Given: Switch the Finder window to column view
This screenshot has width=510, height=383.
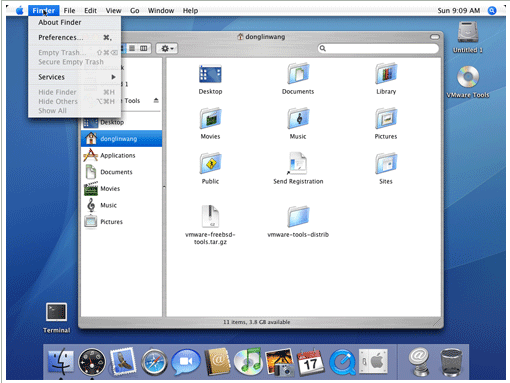Looking at the screenshot, I should (144, 48).
